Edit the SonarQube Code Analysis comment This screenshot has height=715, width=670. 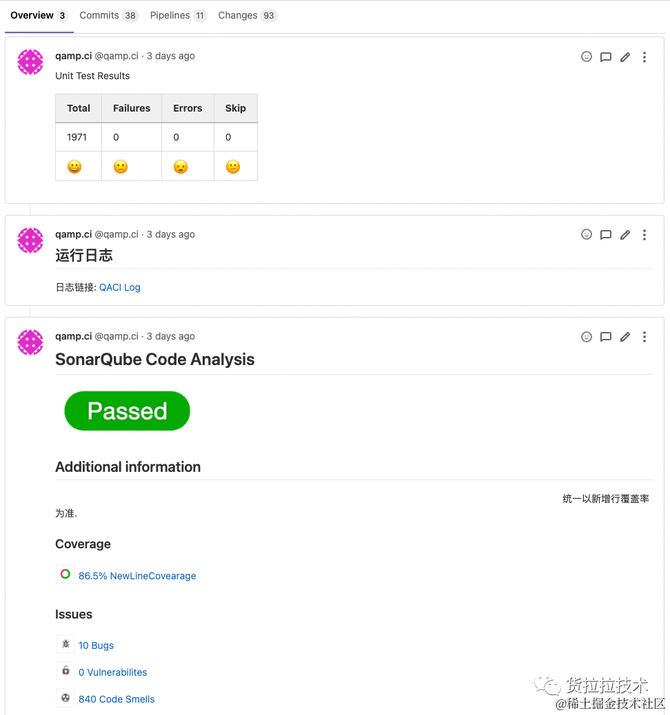[x=625, y=337]
